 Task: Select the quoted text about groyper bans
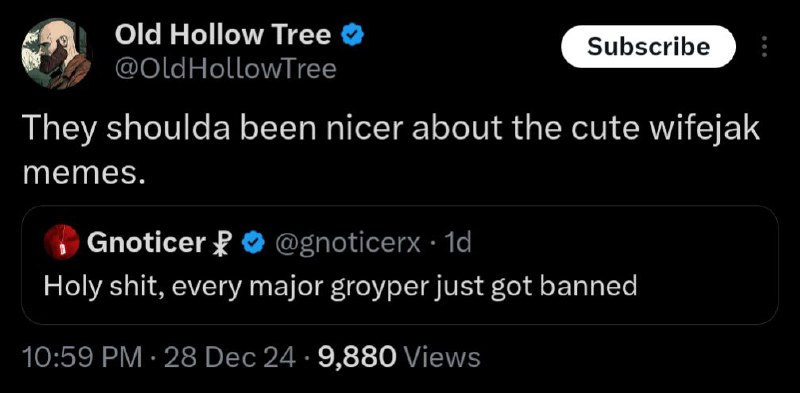(340, 286)
